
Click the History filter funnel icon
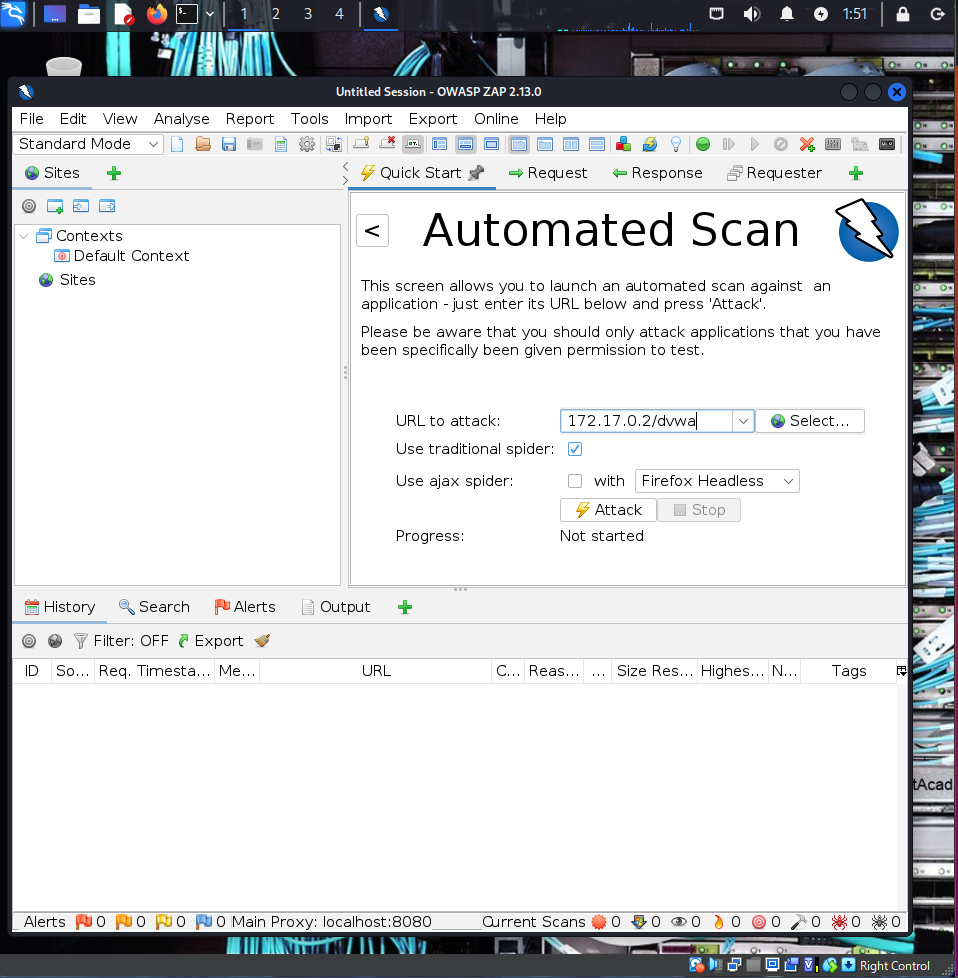(80, 641)
